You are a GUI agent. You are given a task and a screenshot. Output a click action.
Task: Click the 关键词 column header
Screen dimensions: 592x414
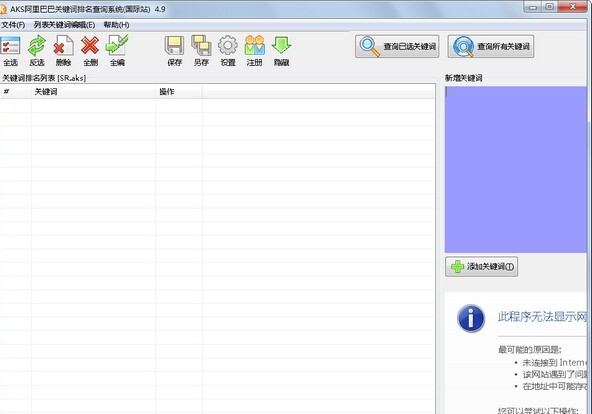tap(93, 92)
